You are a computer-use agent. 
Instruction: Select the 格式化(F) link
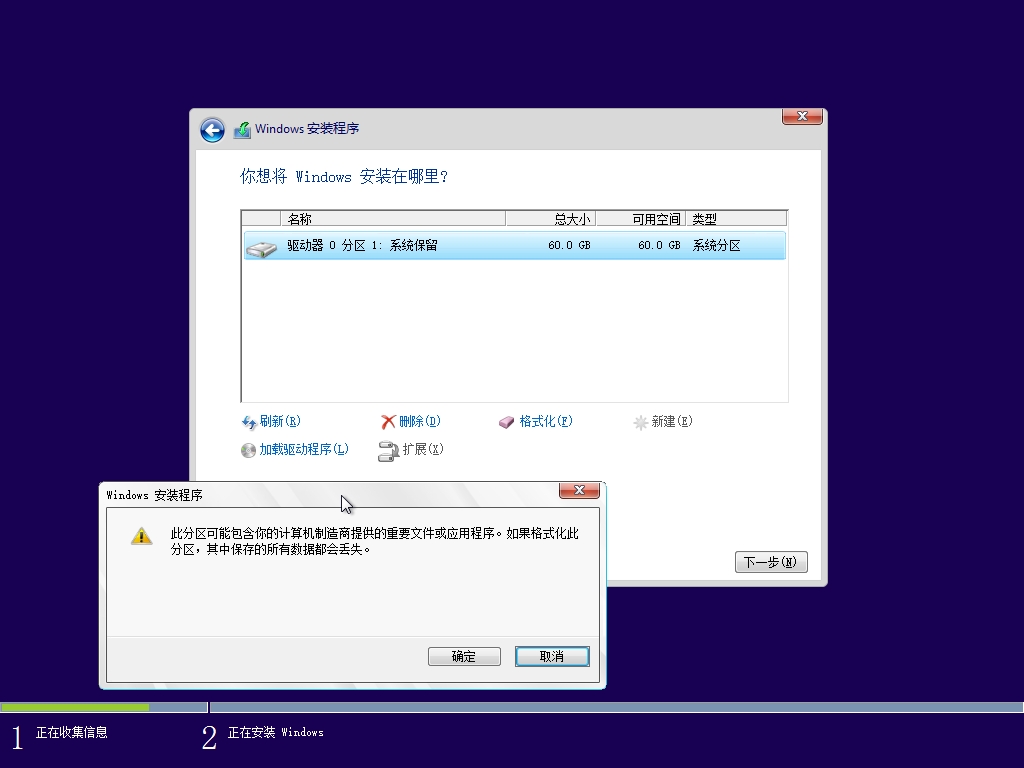(x=546, y=421)
